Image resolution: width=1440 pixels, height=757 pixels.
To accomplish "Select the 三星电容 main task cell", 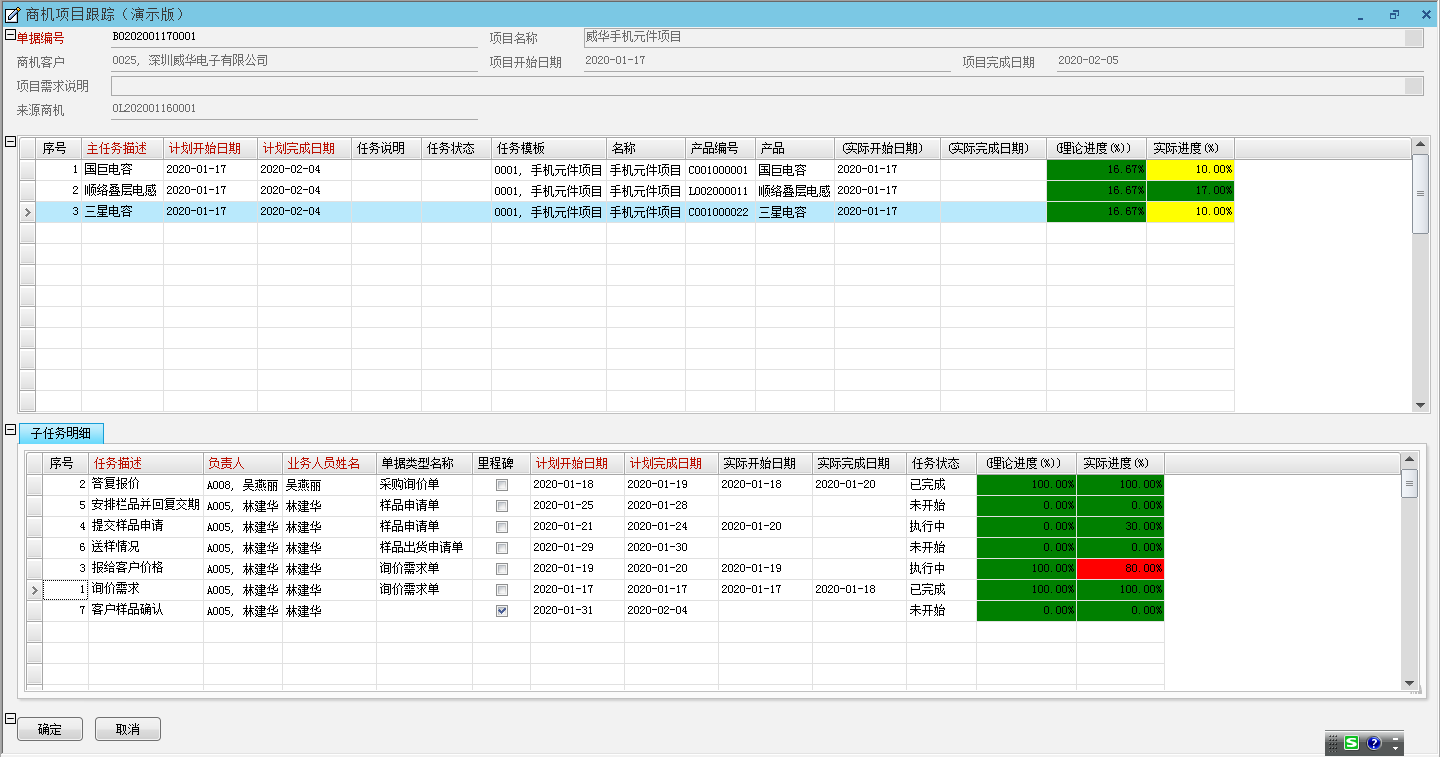I will [x=122, y=211].
